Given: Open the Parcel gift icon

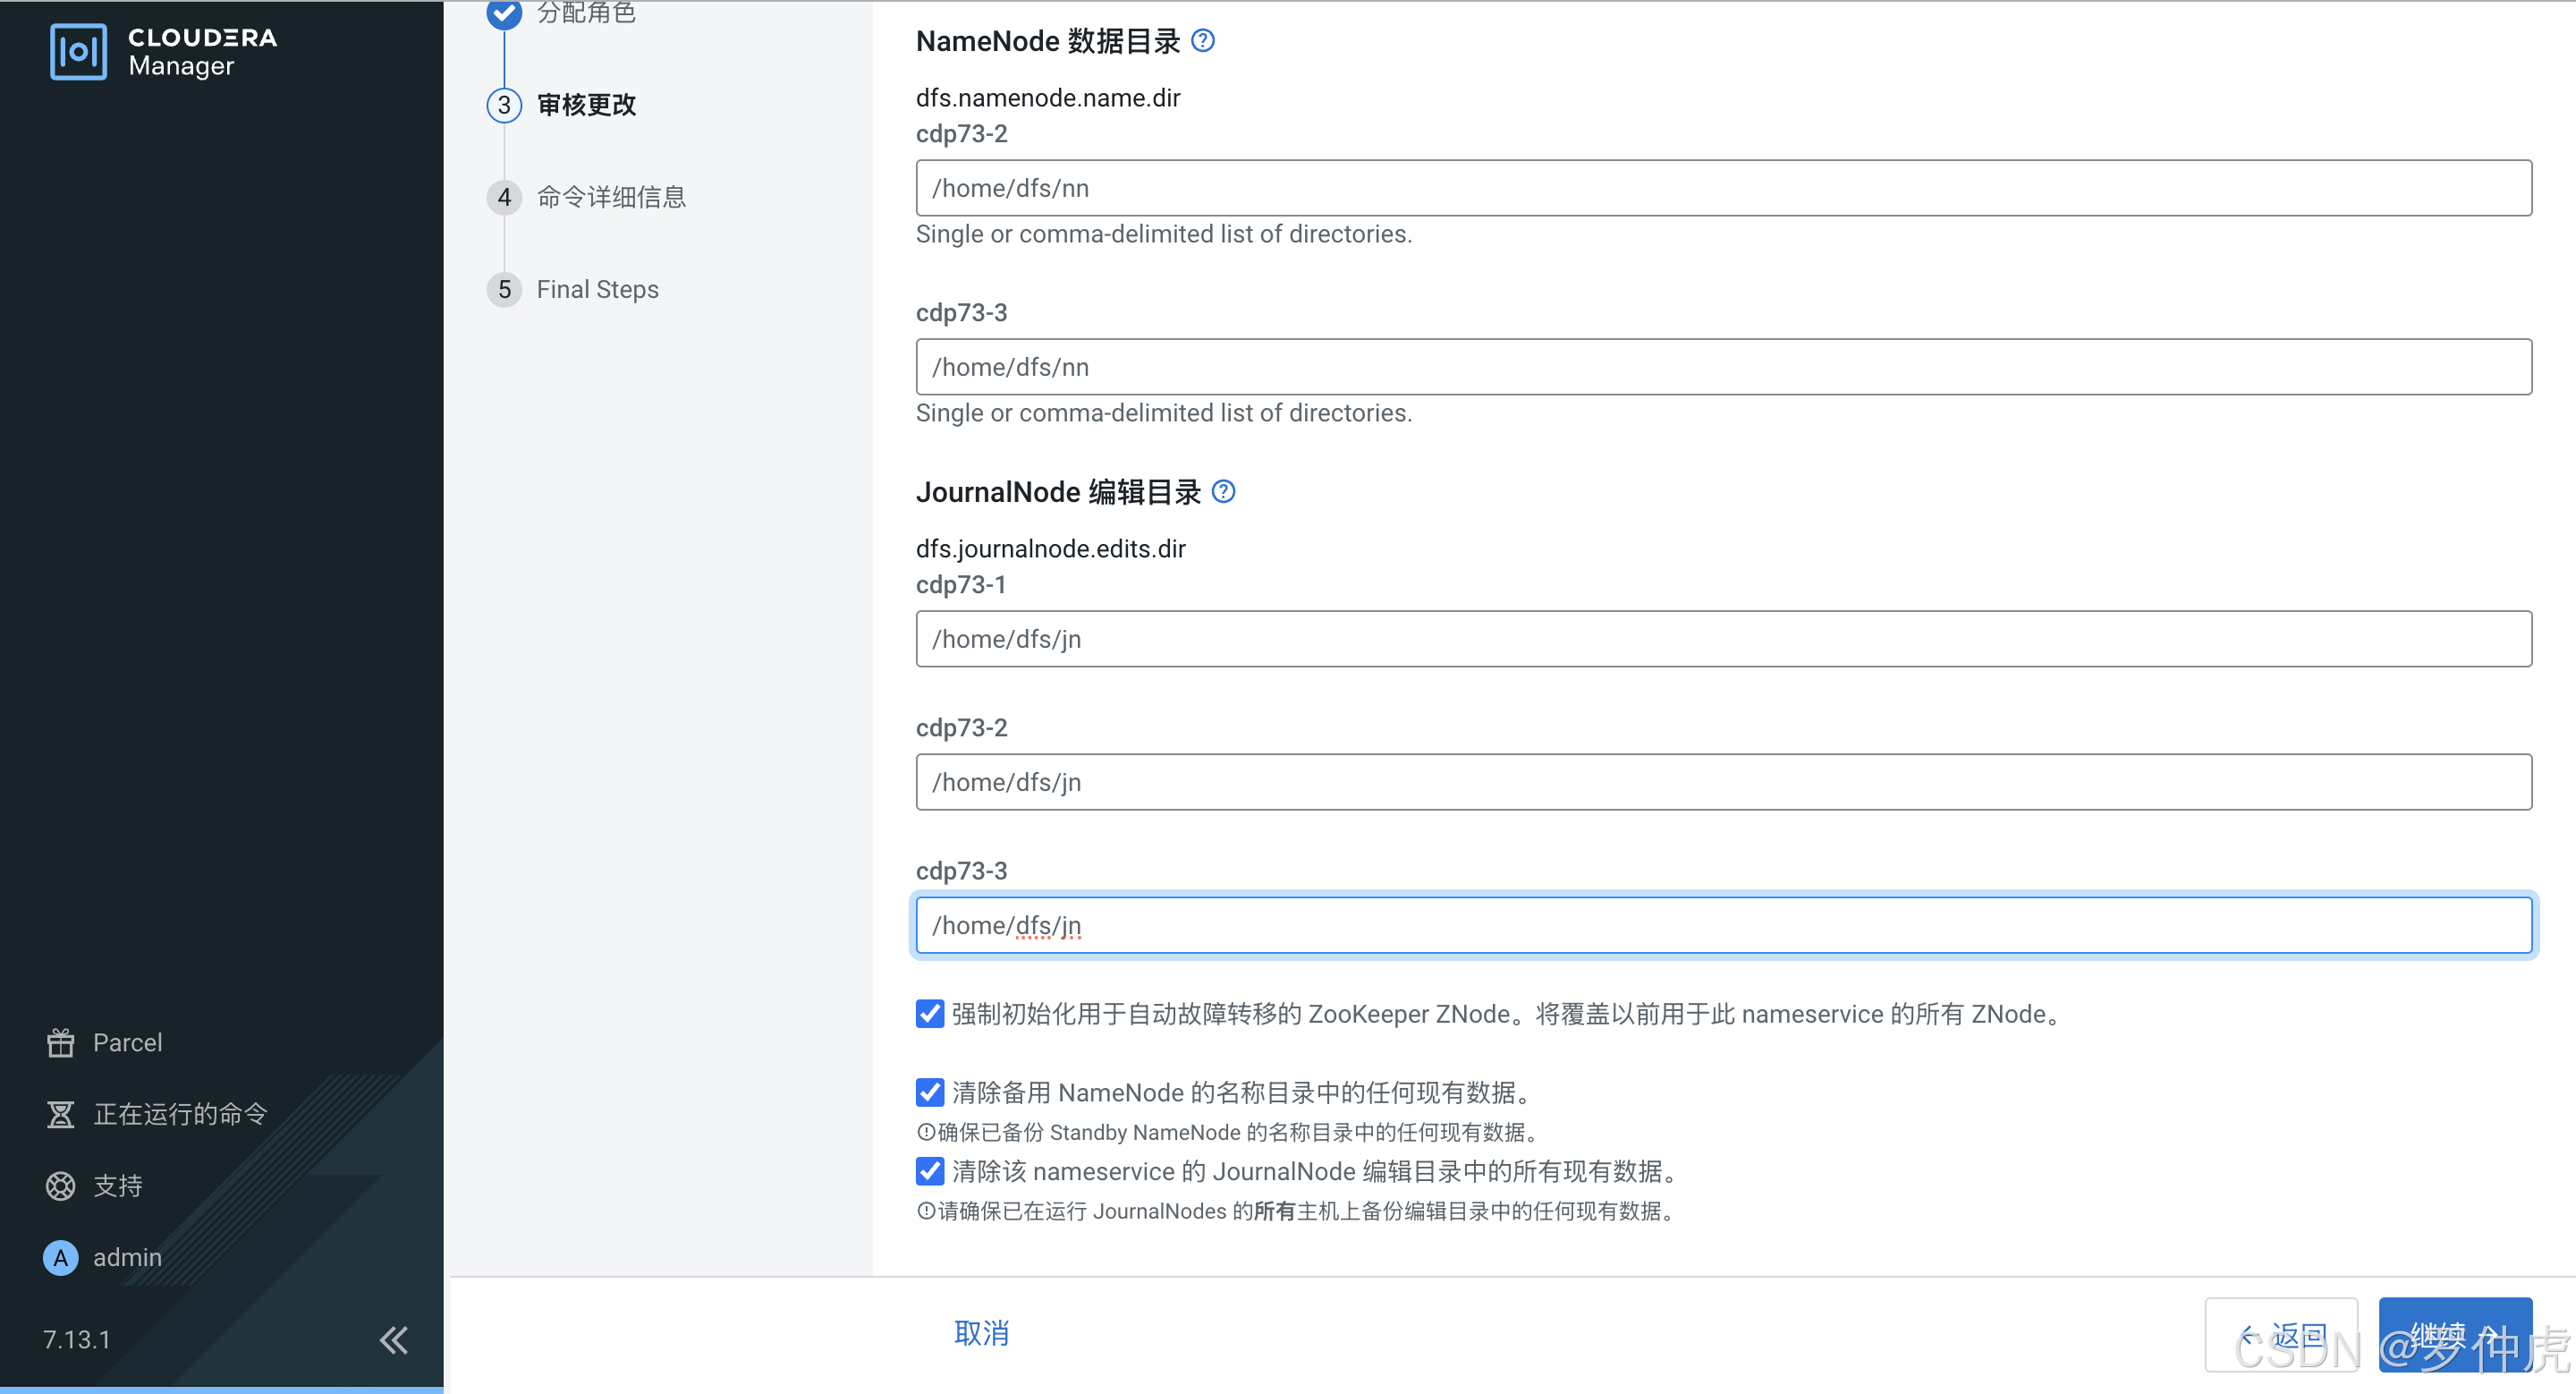Looking at the screenshot, I should [61, 1043].
